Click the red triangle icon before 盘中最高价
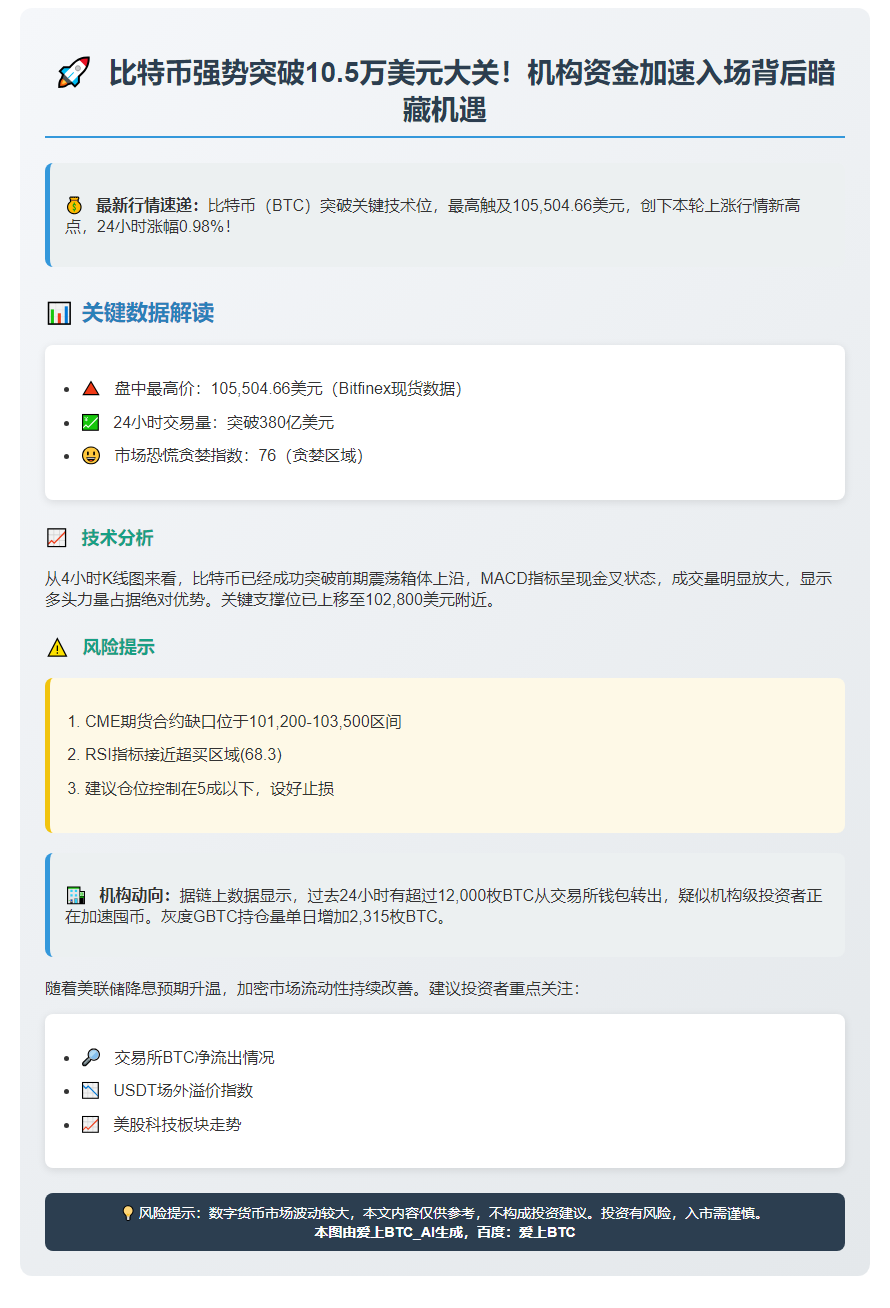Image resolution: width=890 pixels, height=1308 pixels. click(91, 389)
